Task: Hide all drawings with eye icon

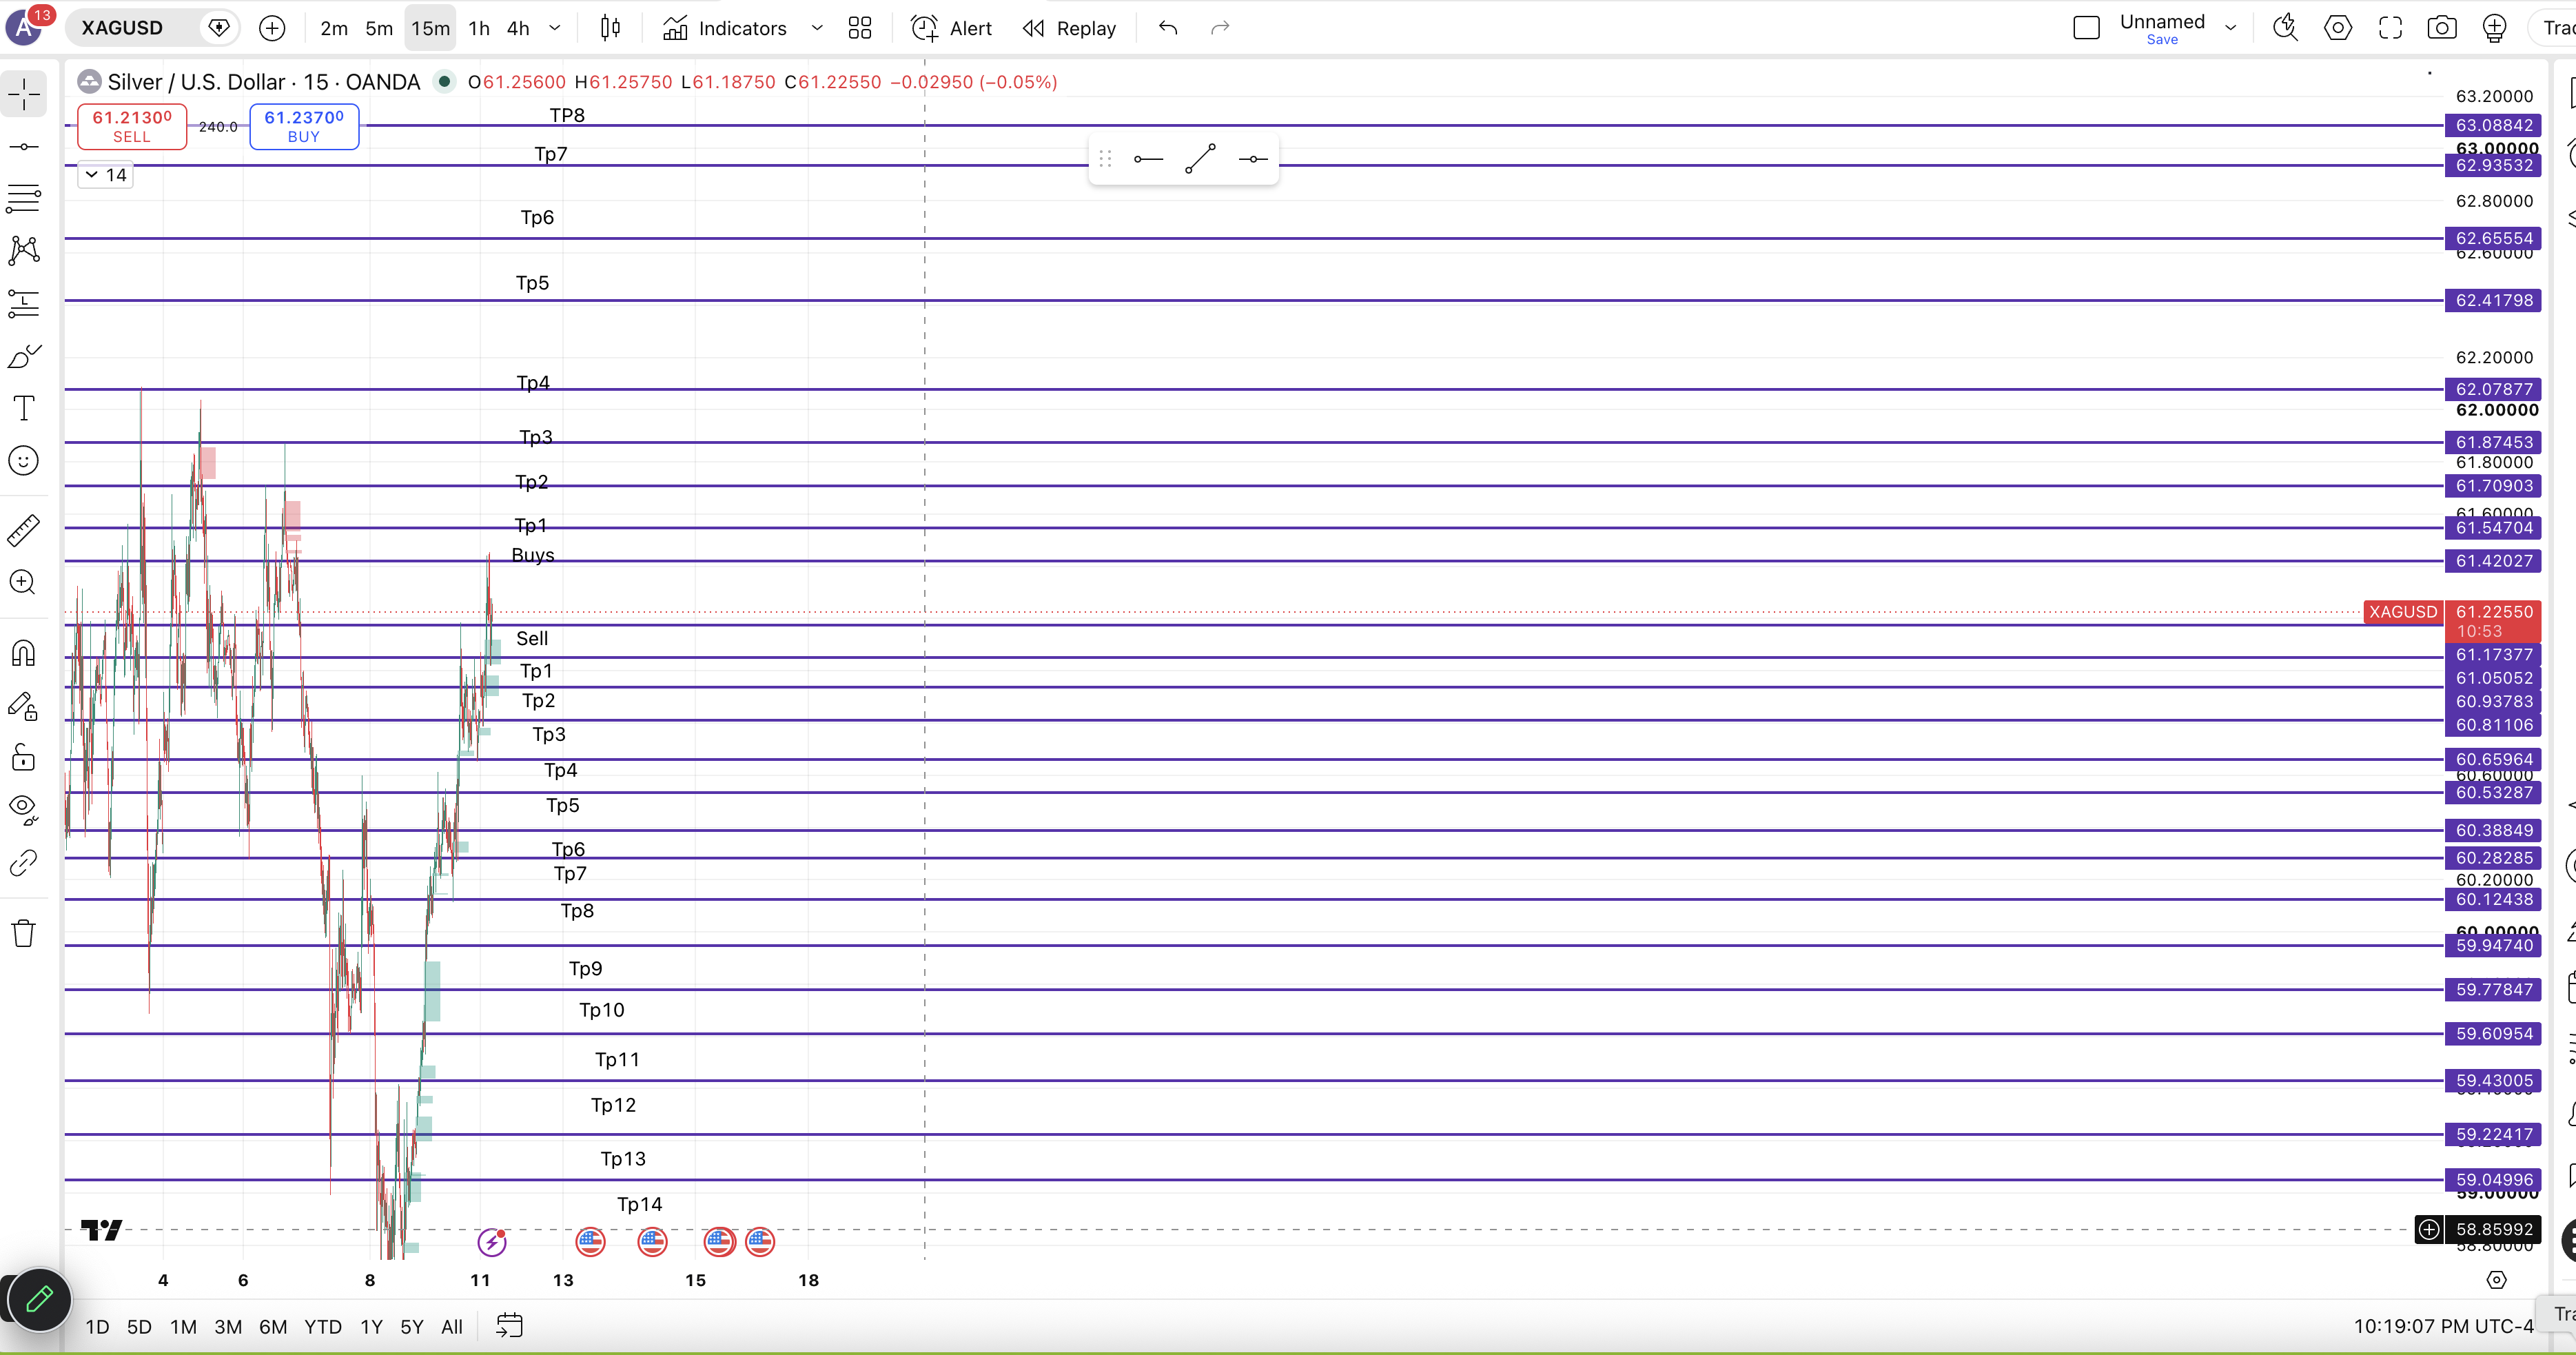Action: coord(24,809)
